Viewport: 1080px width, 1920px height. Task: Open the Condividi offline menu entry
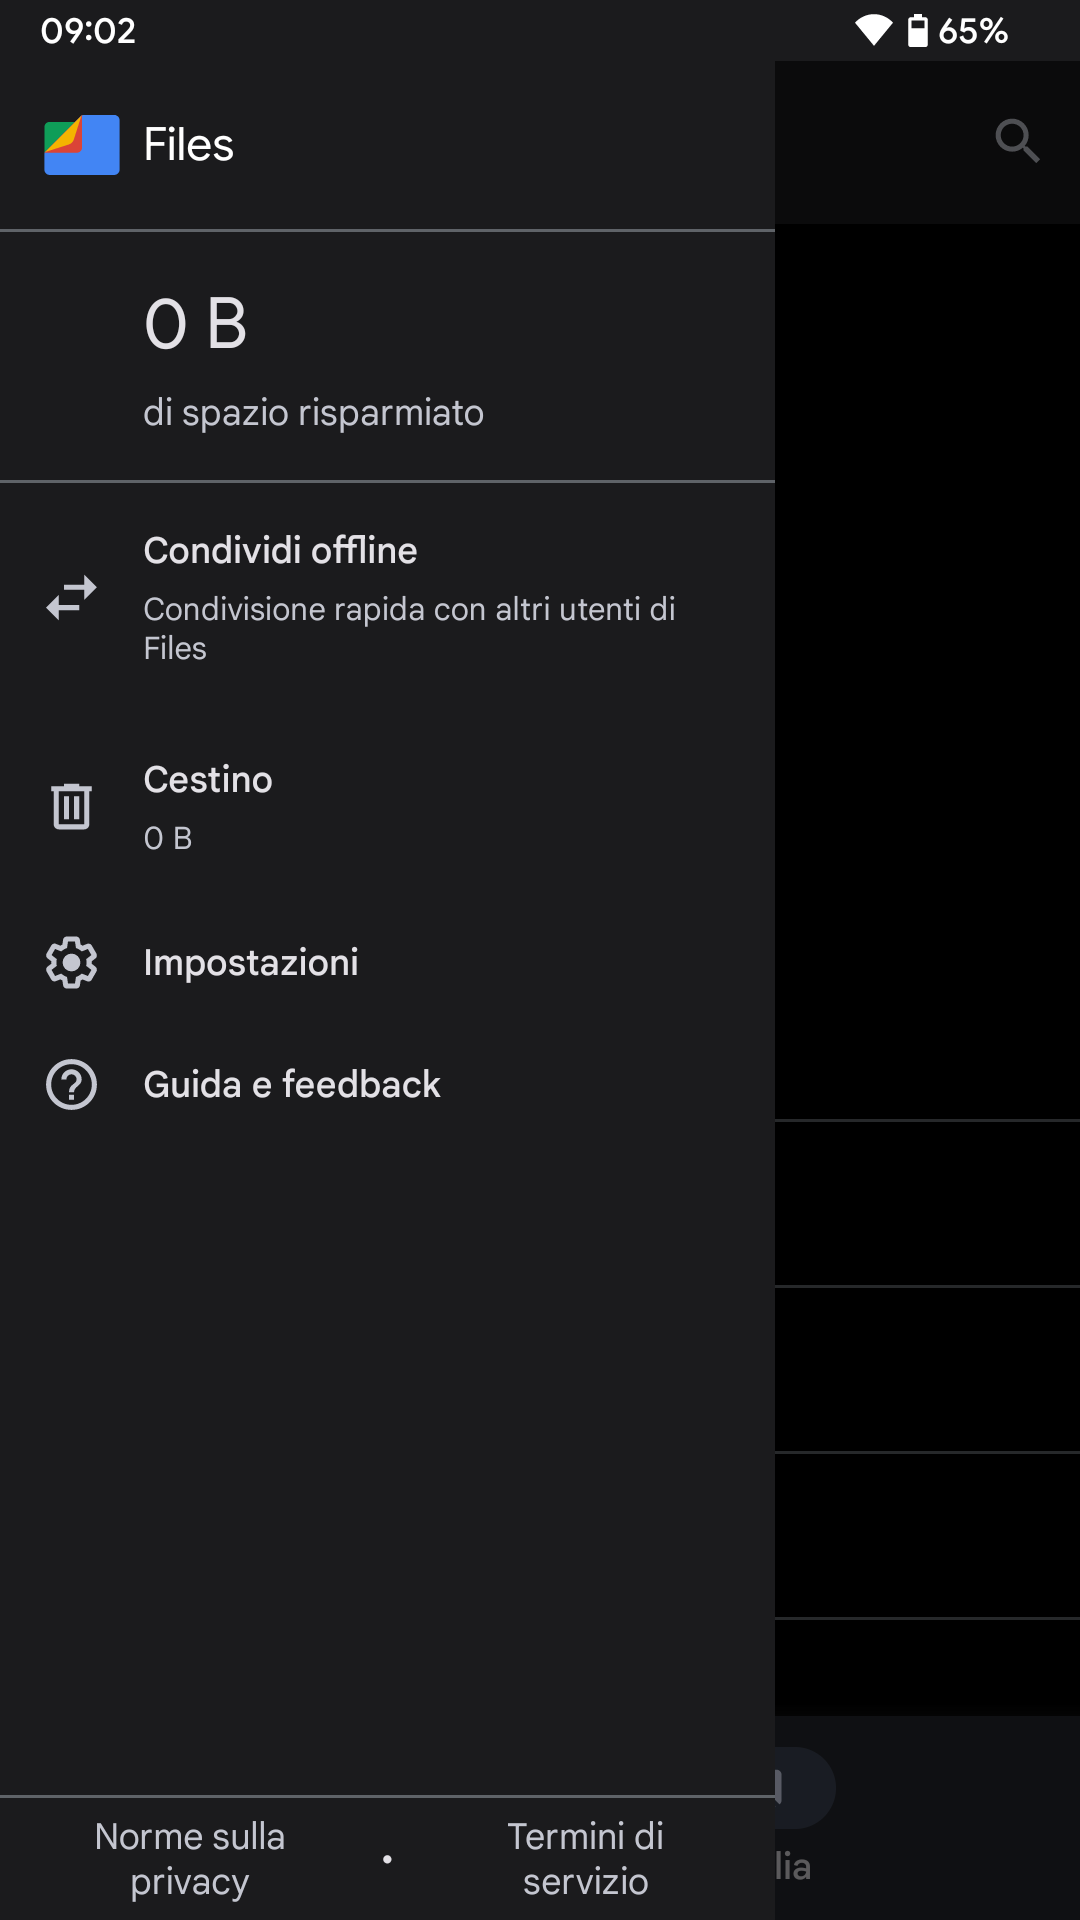387,598
